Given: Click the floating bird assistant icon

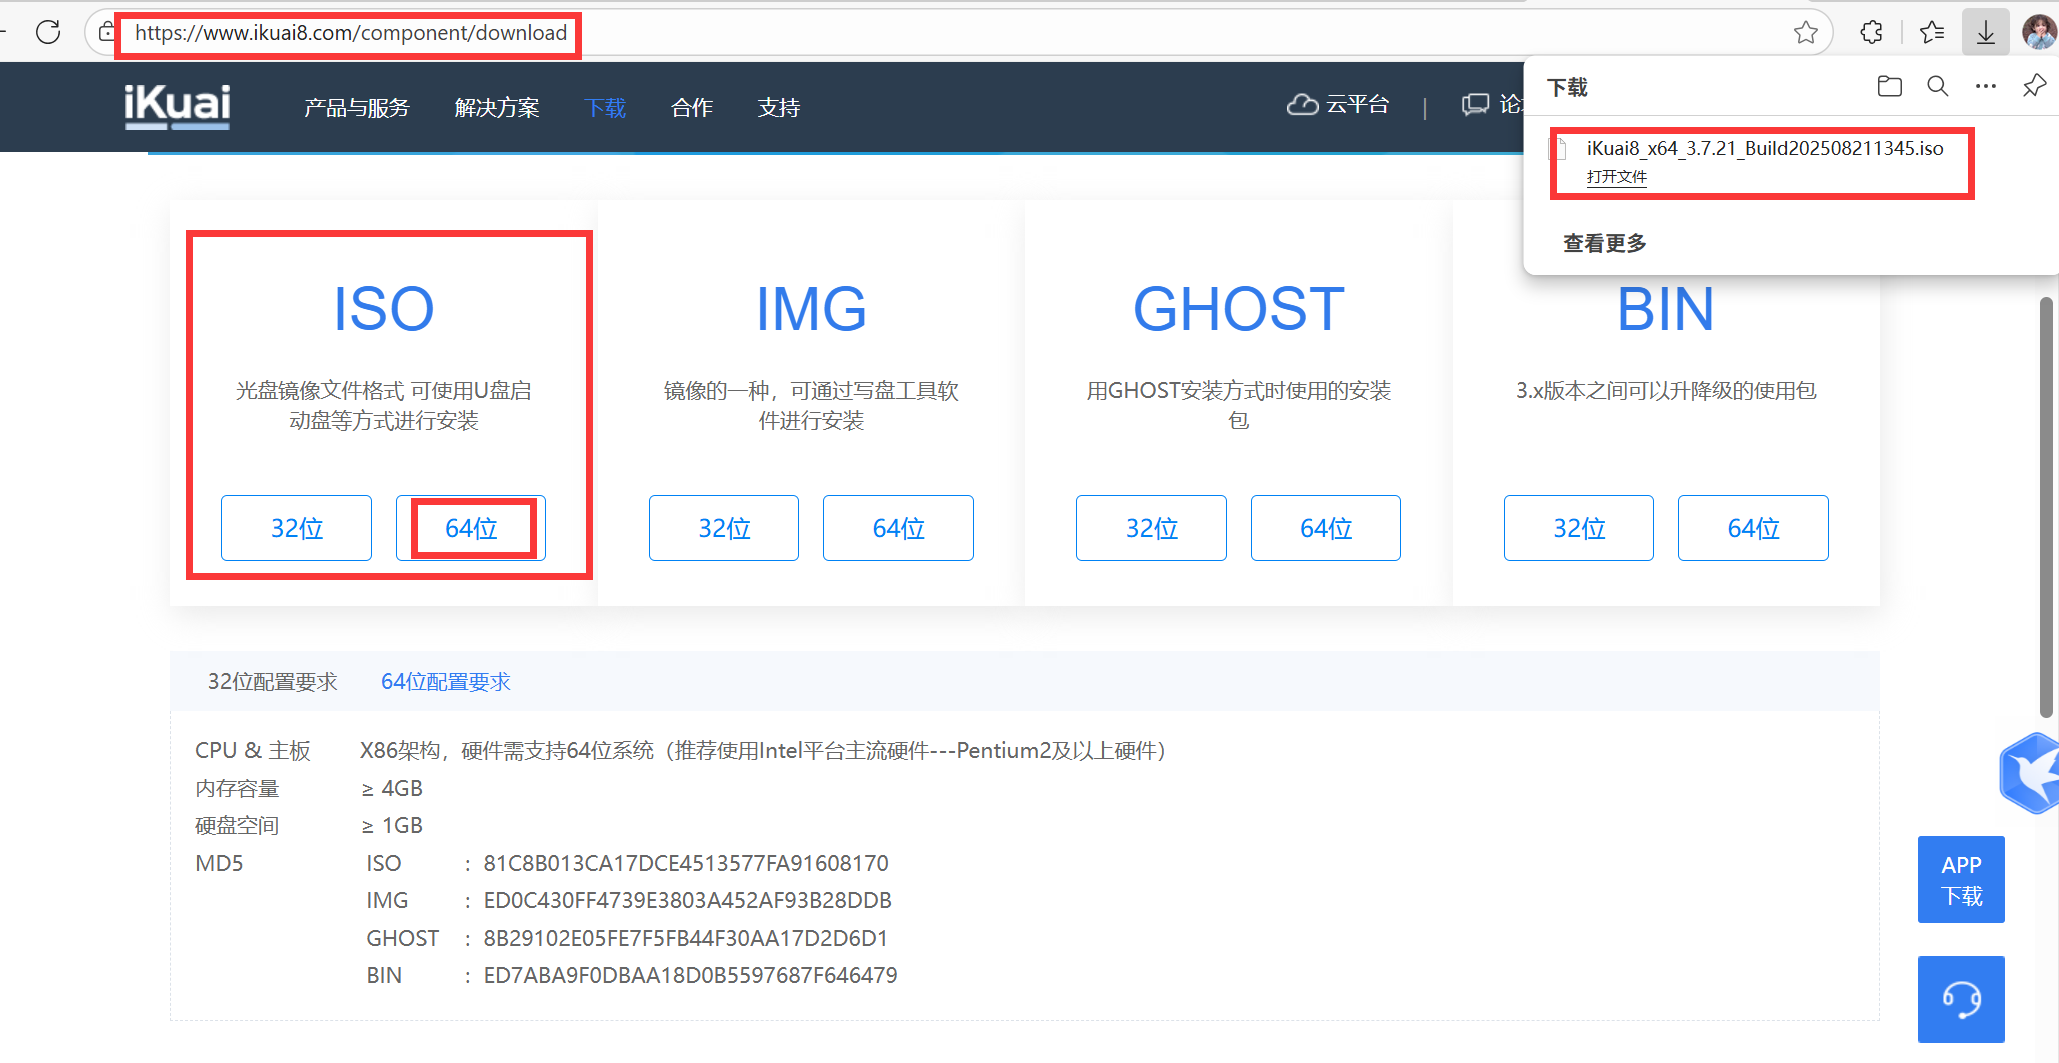Looking at the screenshot, I should pos(2030,772).
